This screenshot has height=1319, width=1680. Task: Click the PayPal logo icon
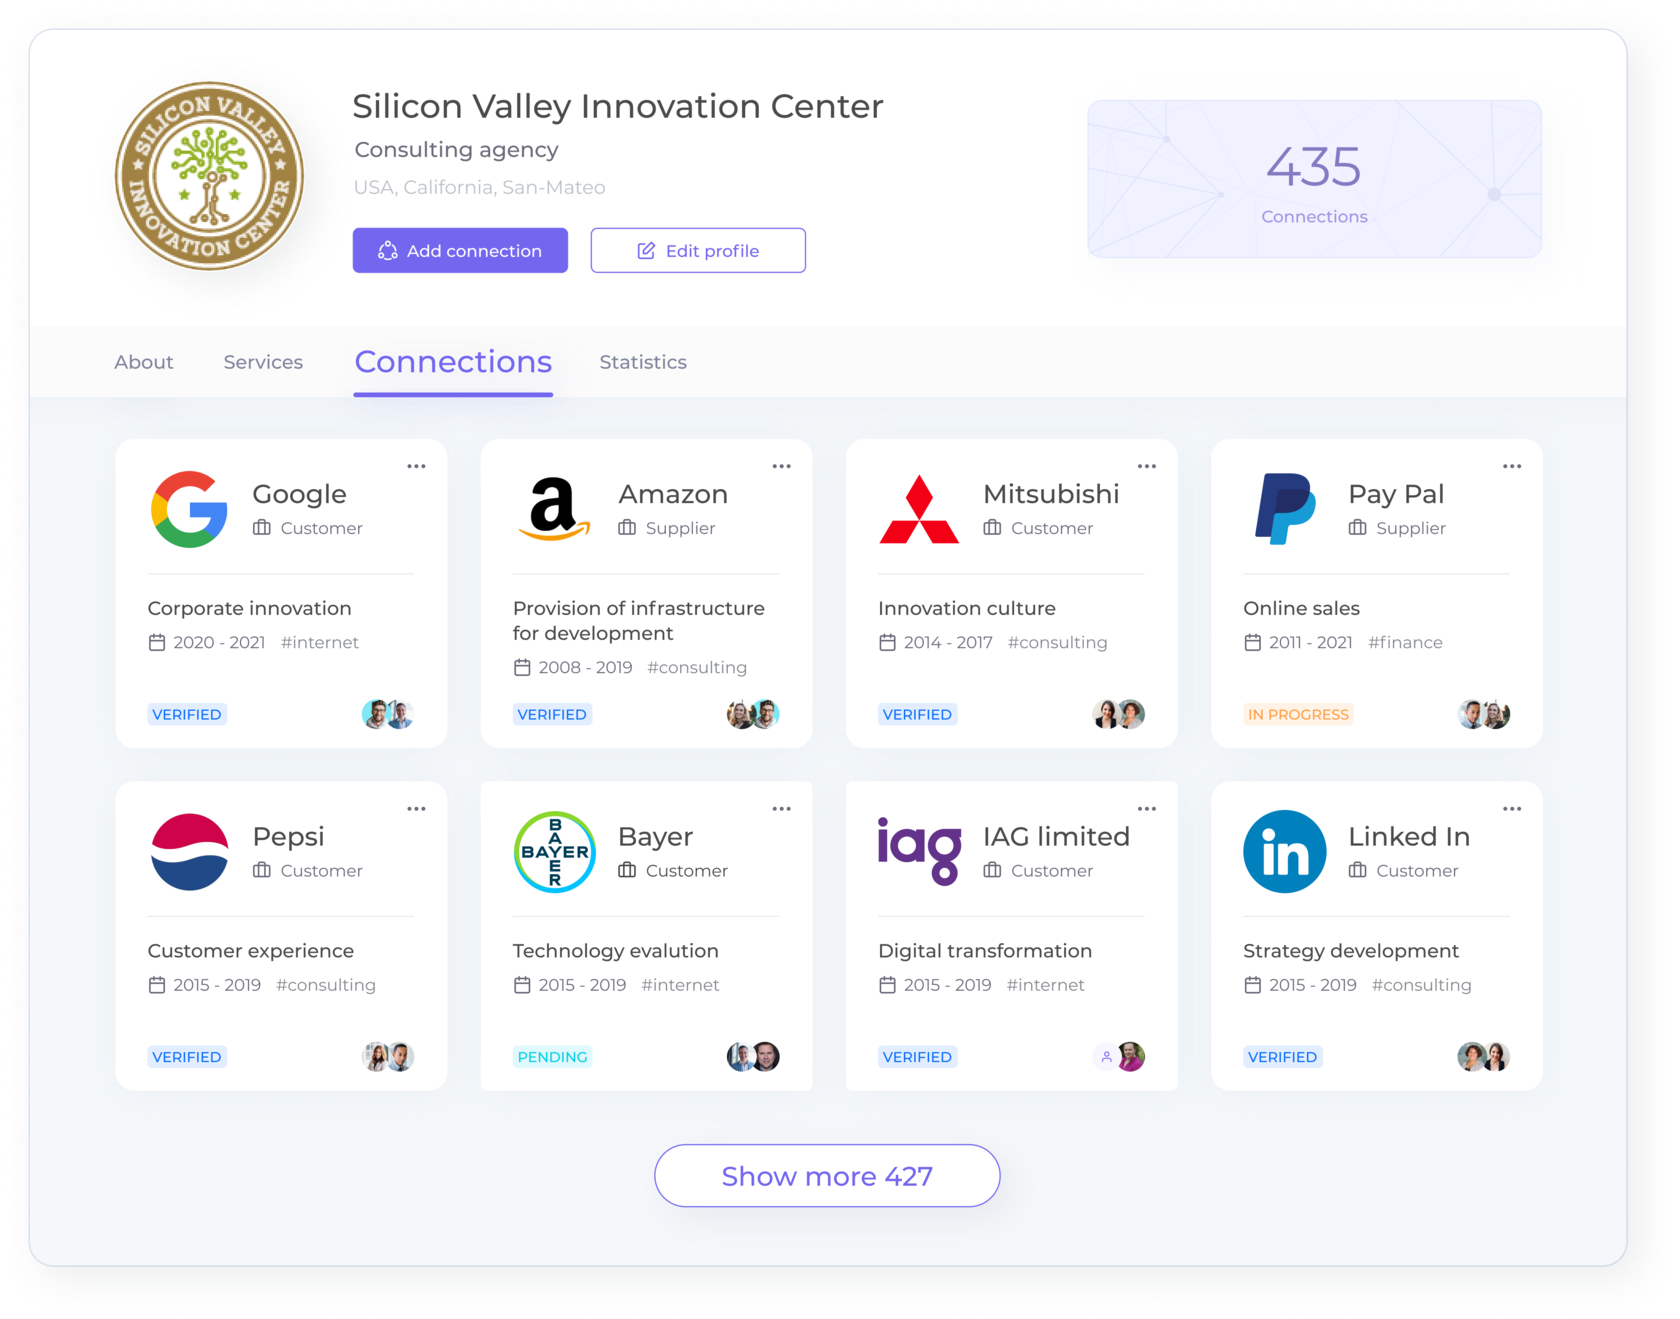coord(1285,509)
